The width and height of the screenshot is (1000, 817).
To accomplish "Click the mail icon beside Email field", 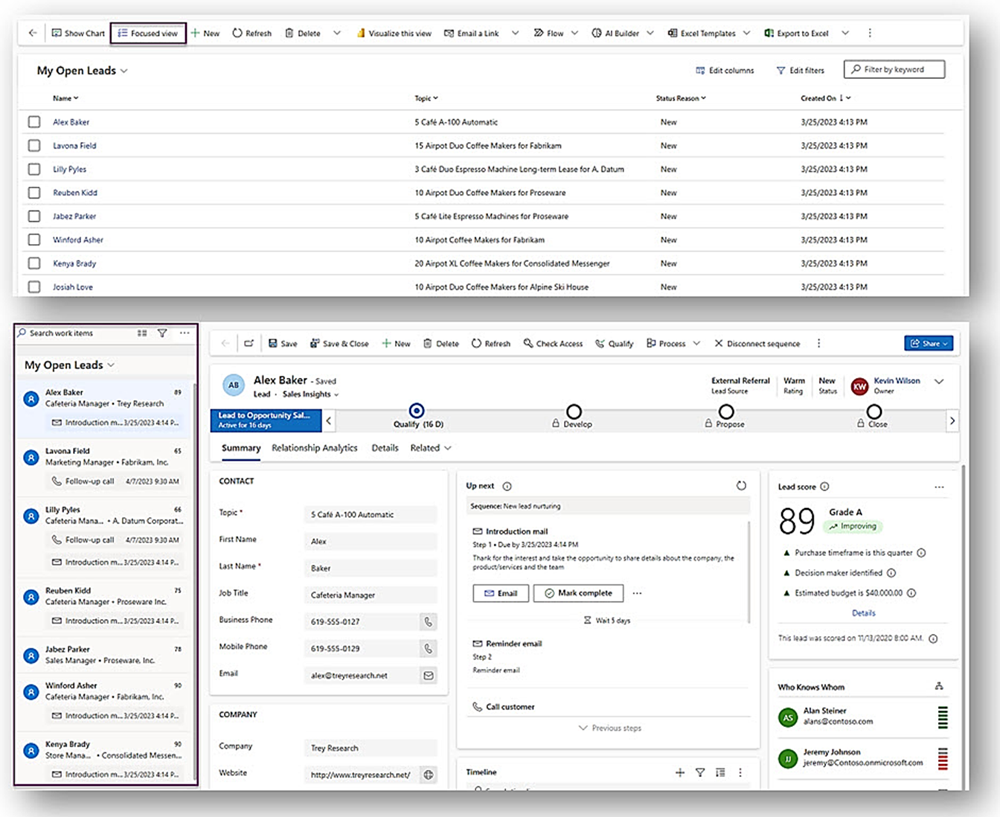I will point(428,675).
